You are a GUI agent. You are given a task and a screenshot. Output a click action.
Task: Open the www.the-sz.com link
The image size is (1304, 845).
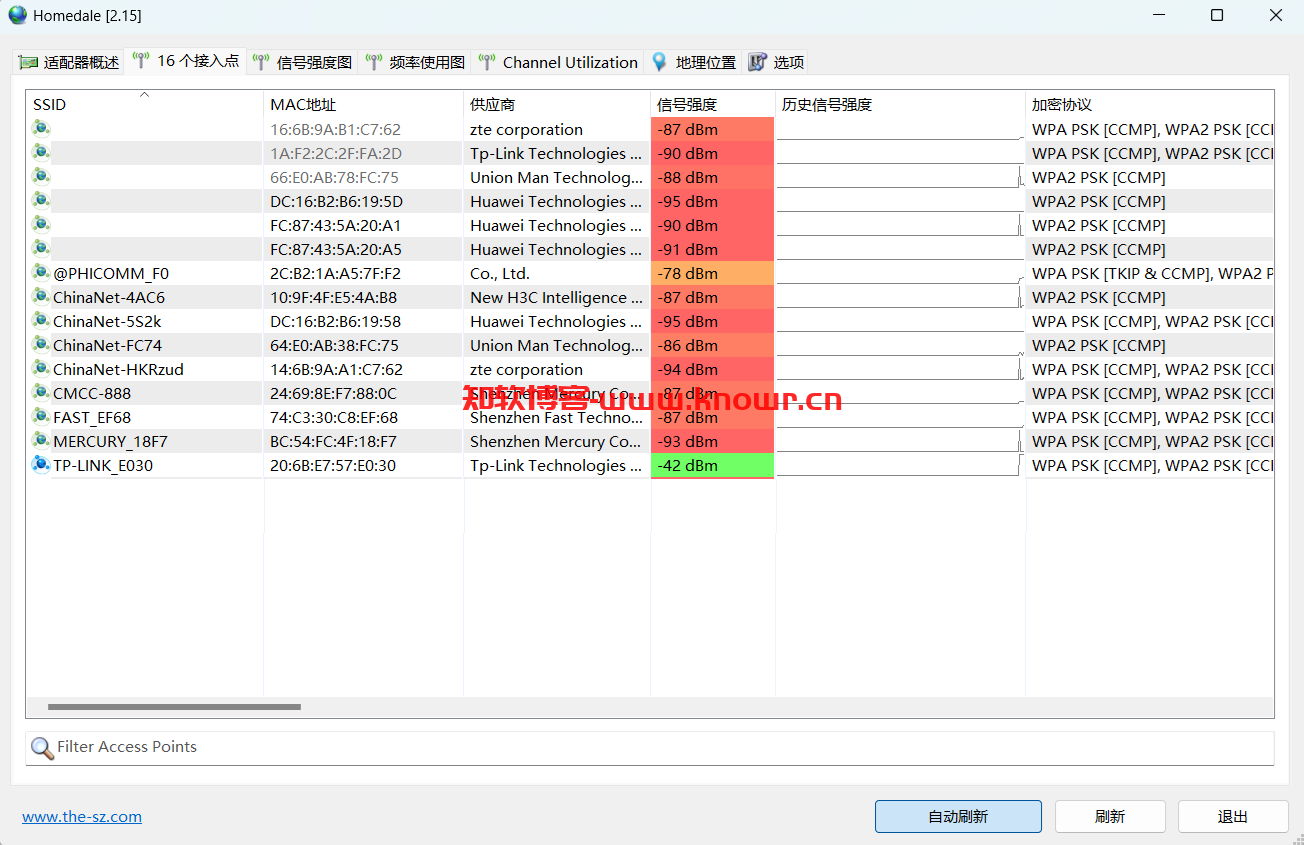pos(82,816)
